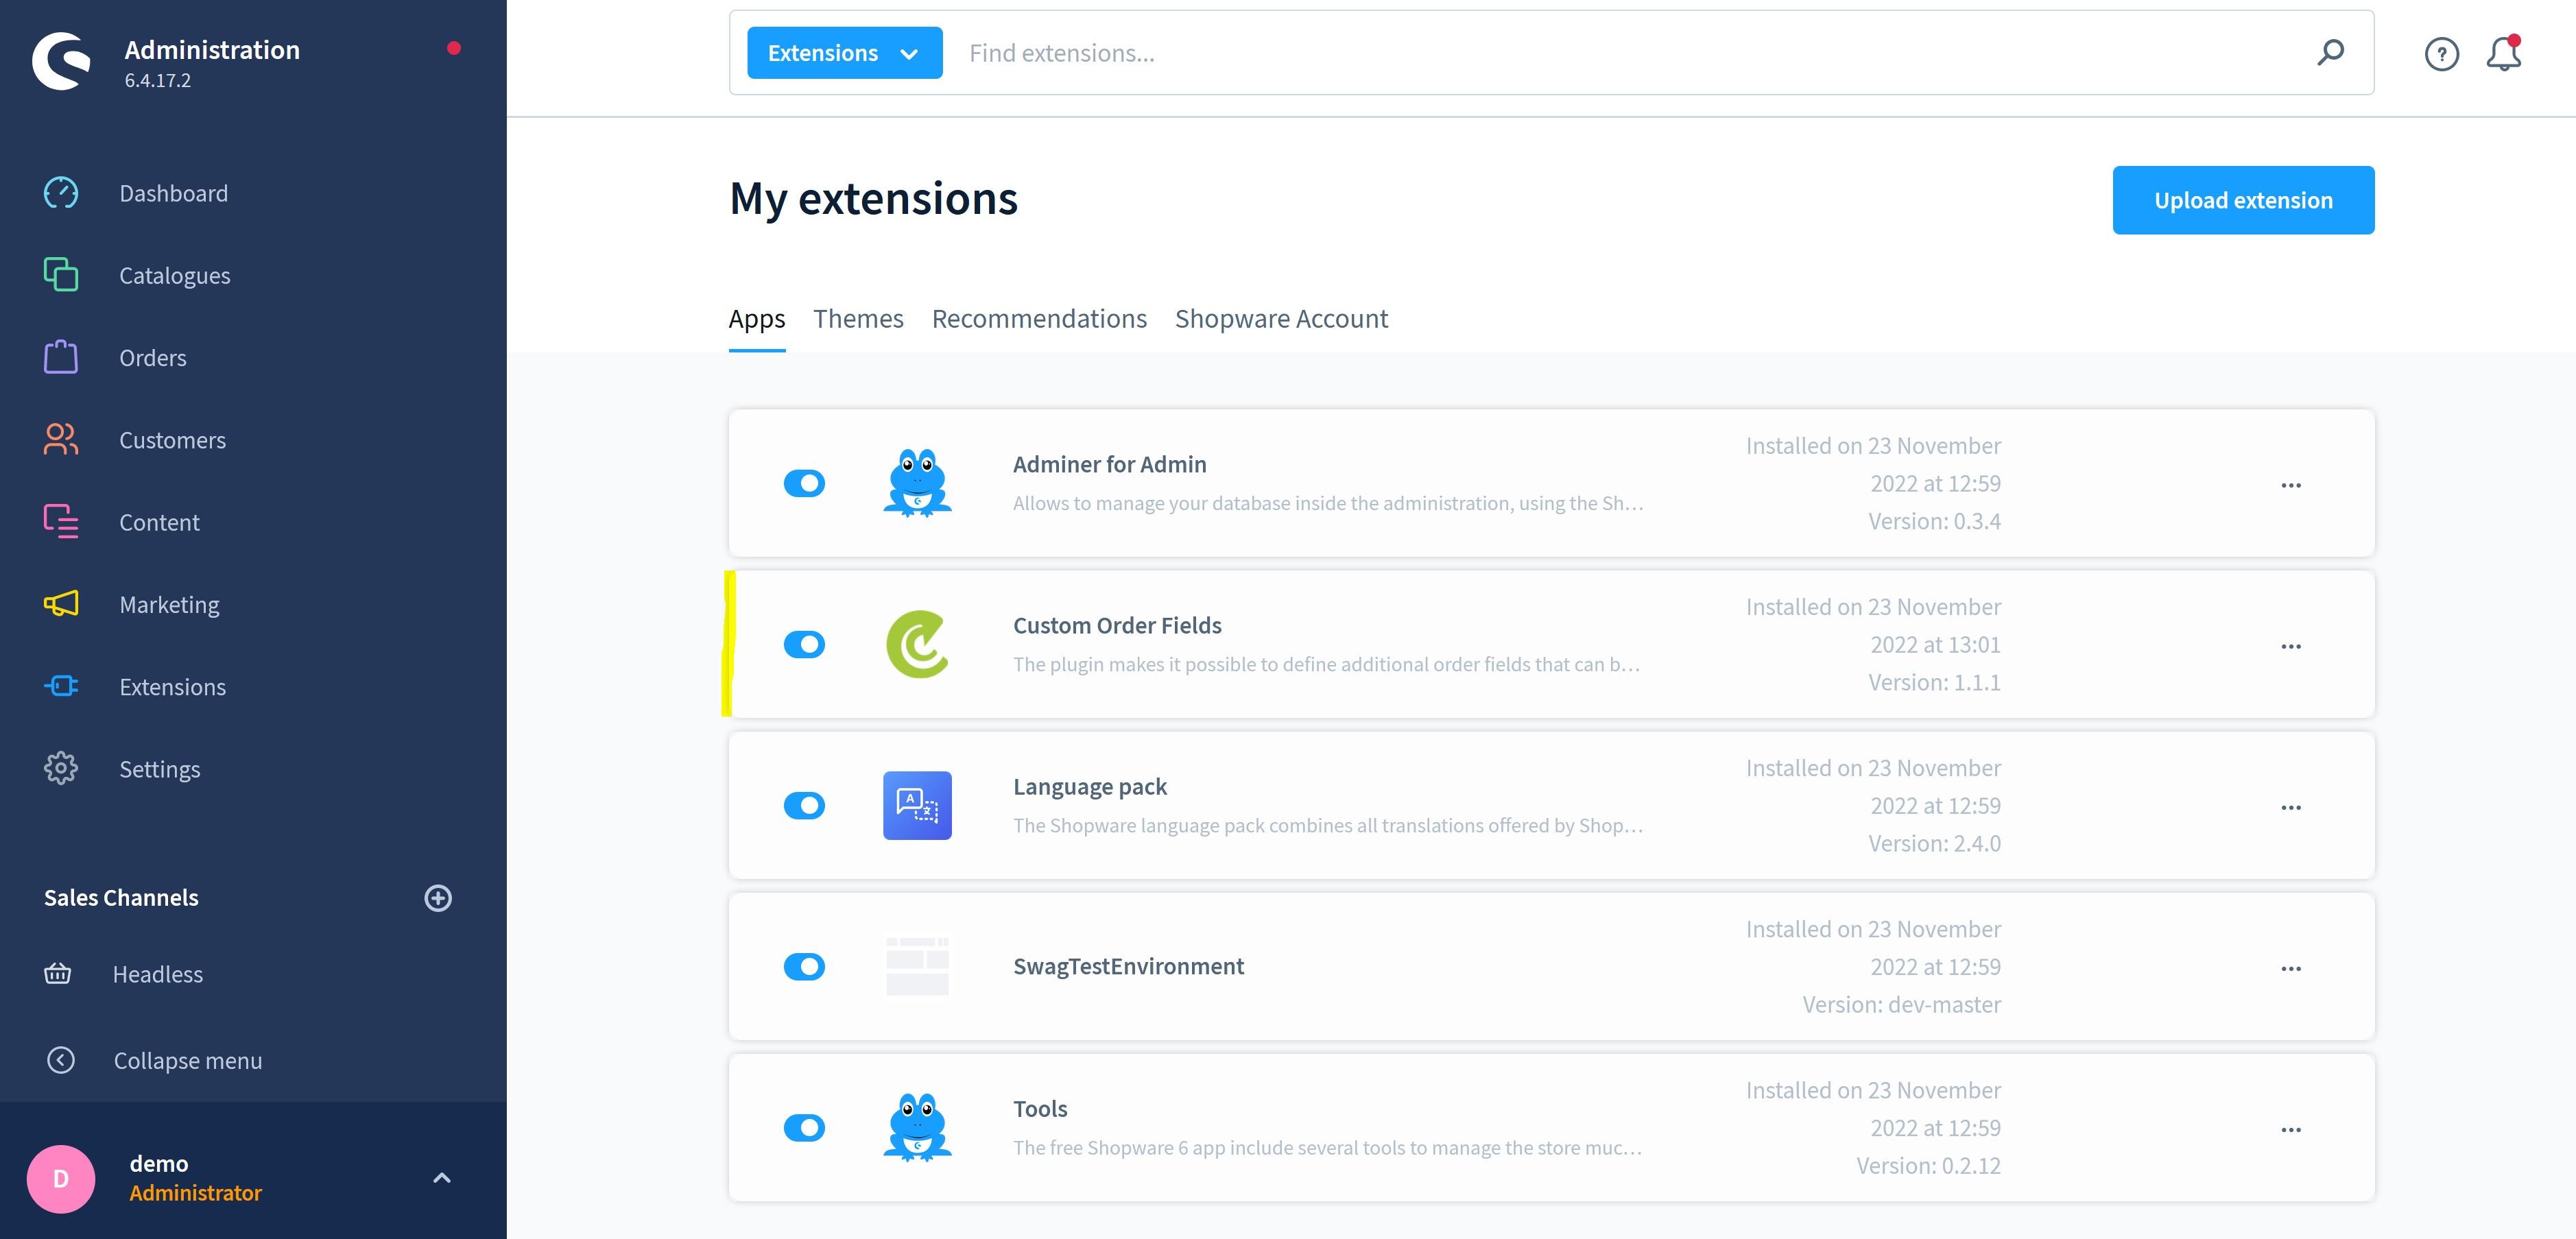Focus the Find extensions search field

[1630, 53]
